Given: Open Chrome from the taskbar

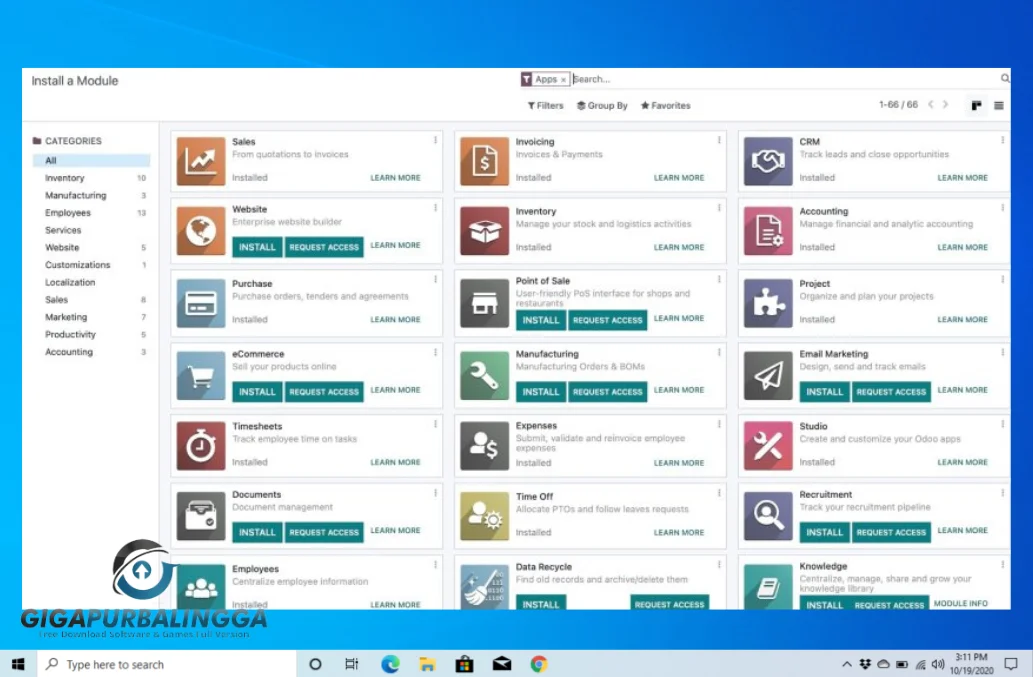Looking at the screenshot, I should tap(538, 664).
